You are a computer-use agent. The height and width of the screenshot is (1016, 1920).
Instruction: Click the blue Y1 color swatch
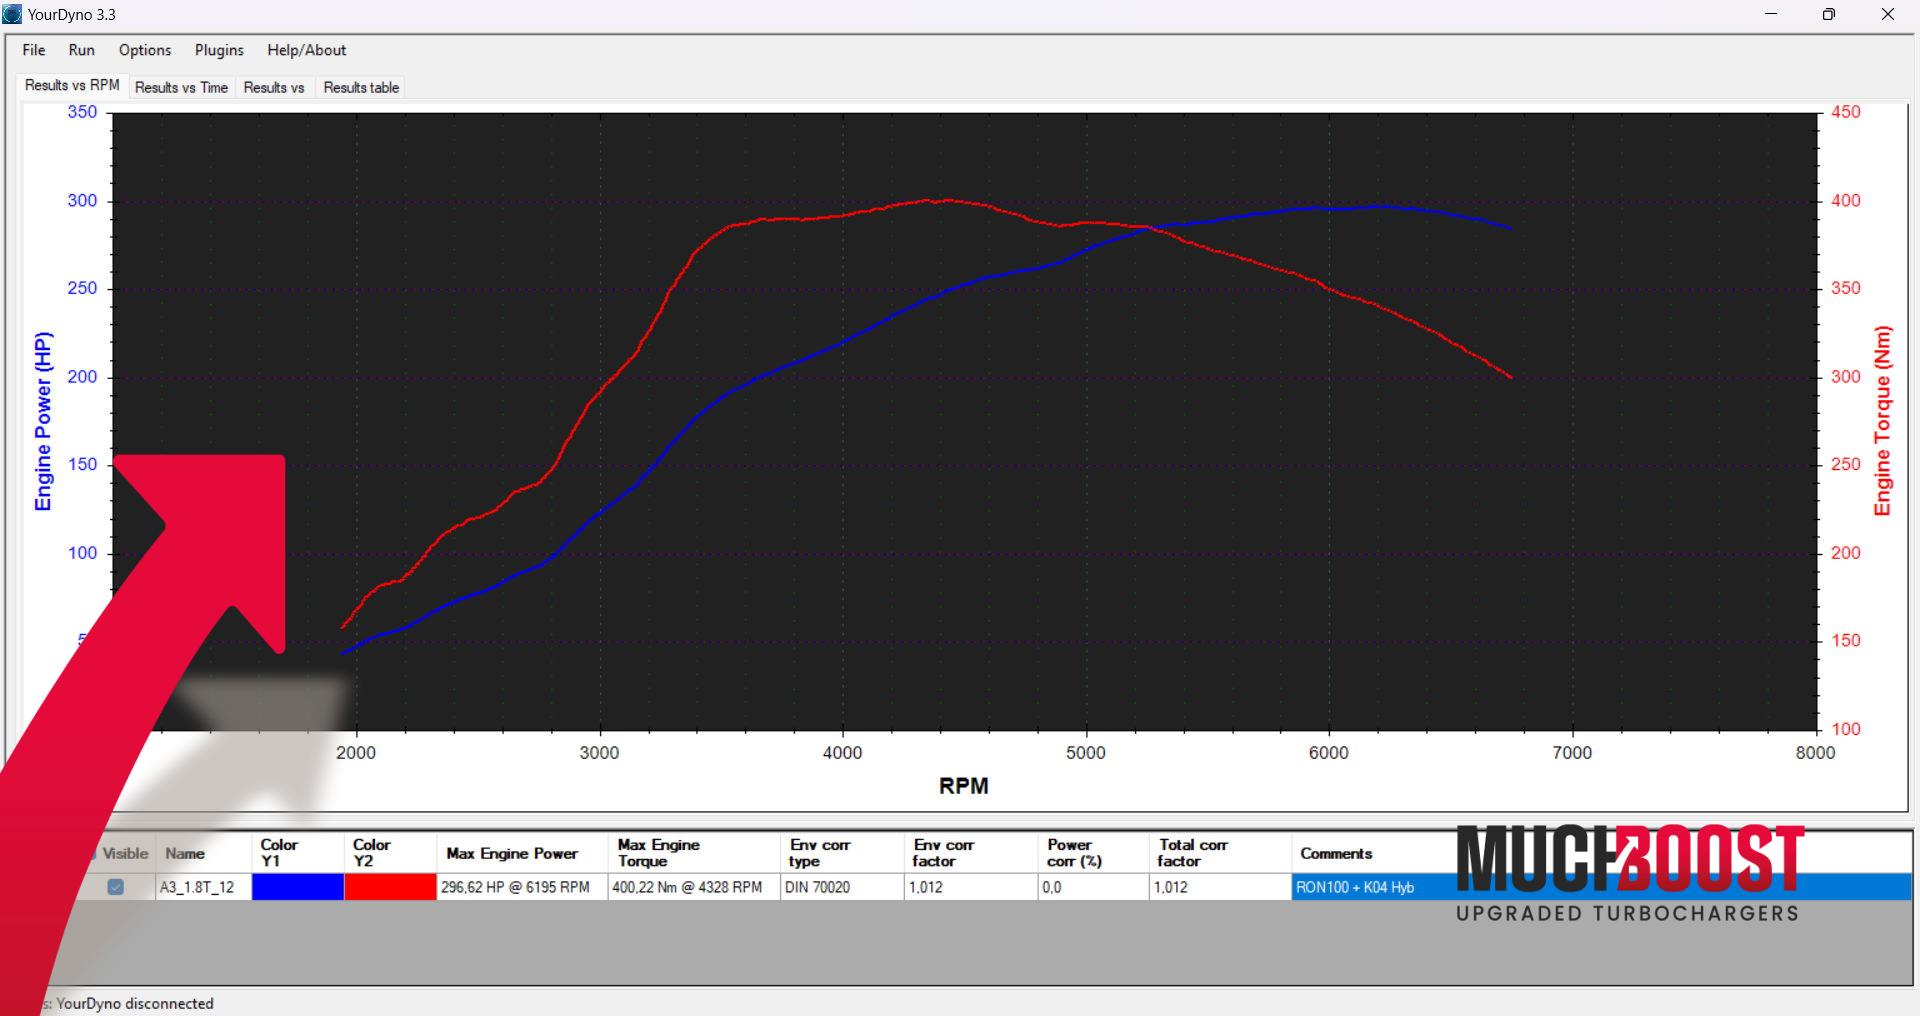tap(297, 887)
